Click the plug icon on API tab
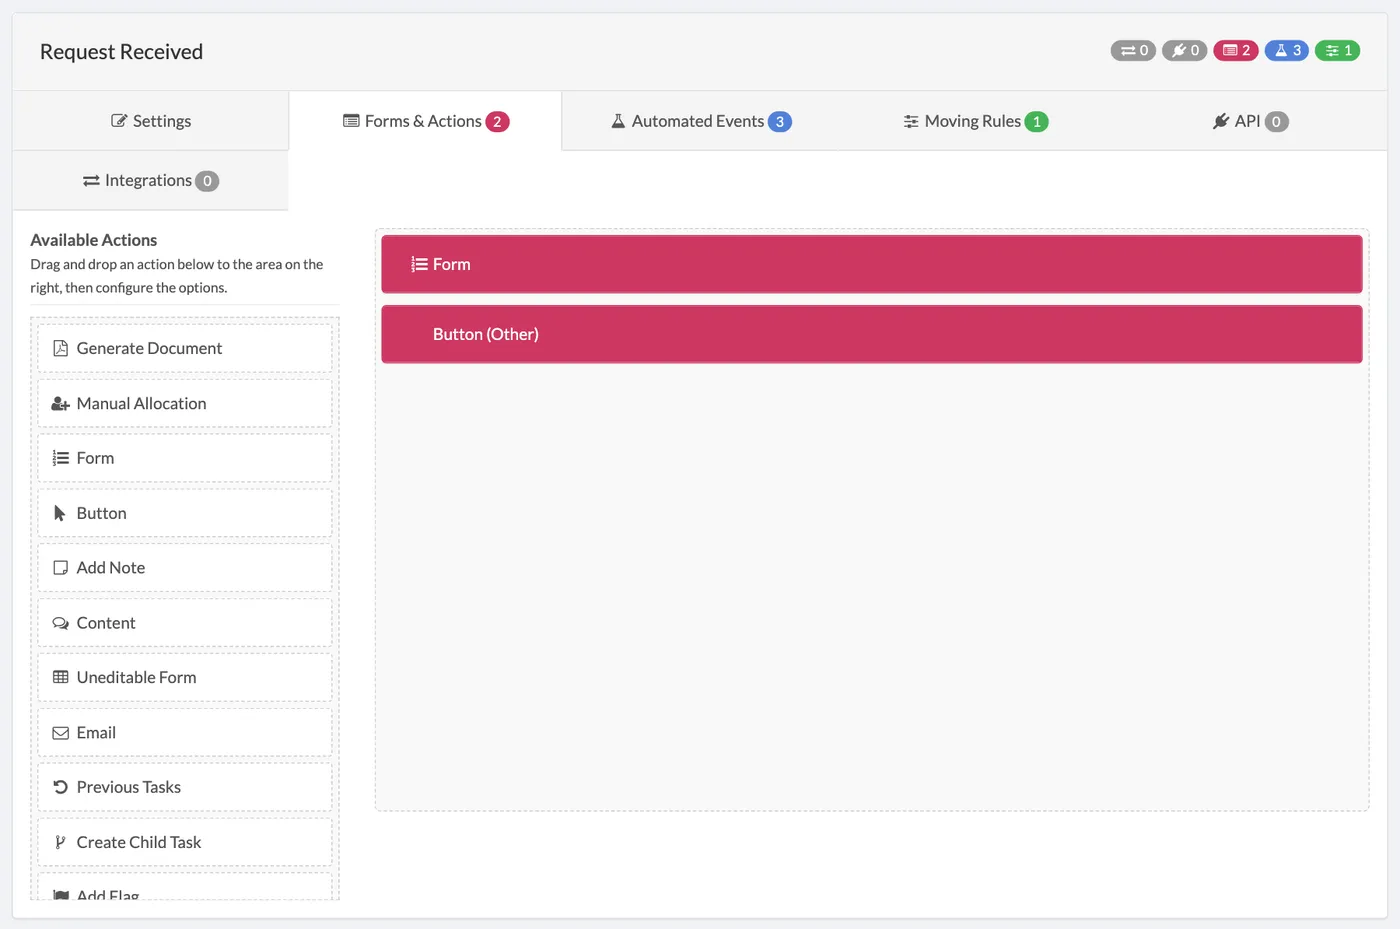This screenshot has height=929, width=1400. point(1221,121)
